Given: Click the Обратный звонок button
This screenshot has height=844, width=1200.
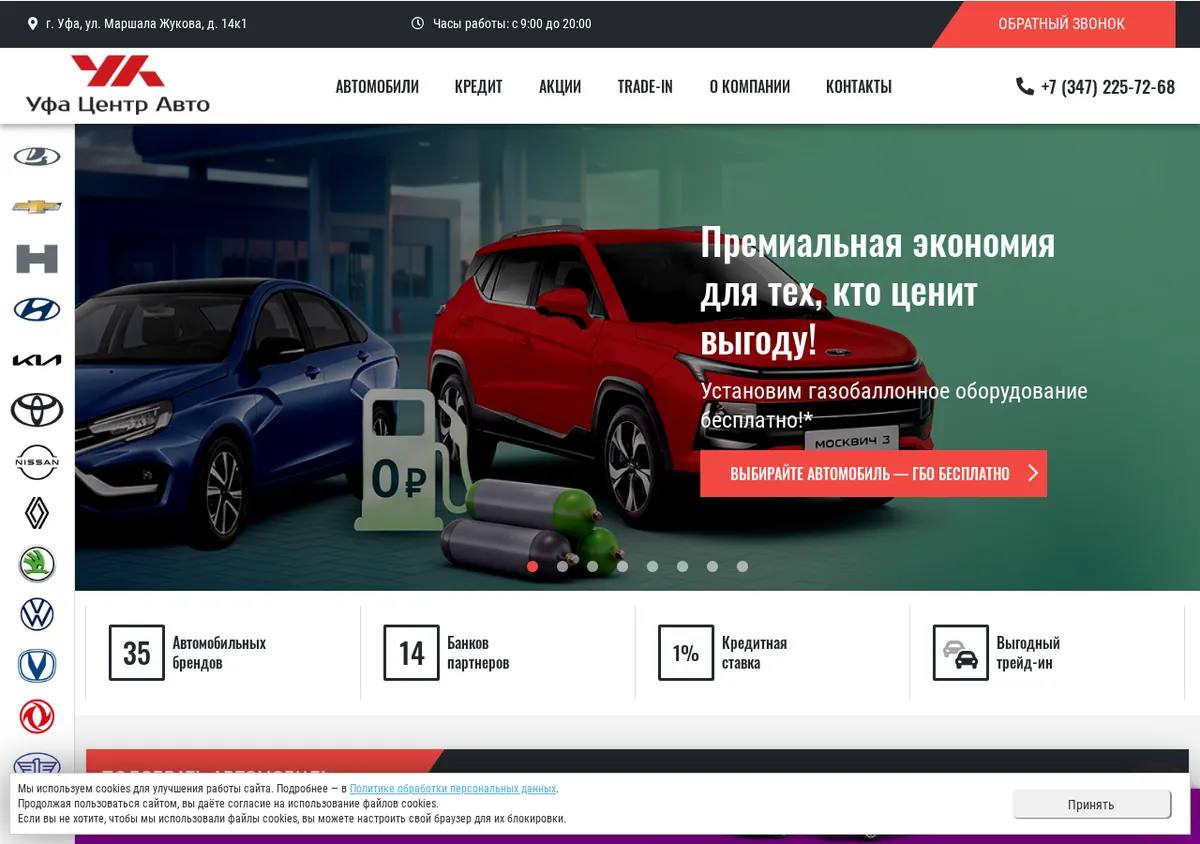Looking at the screenshot, I should point(1061,24).
